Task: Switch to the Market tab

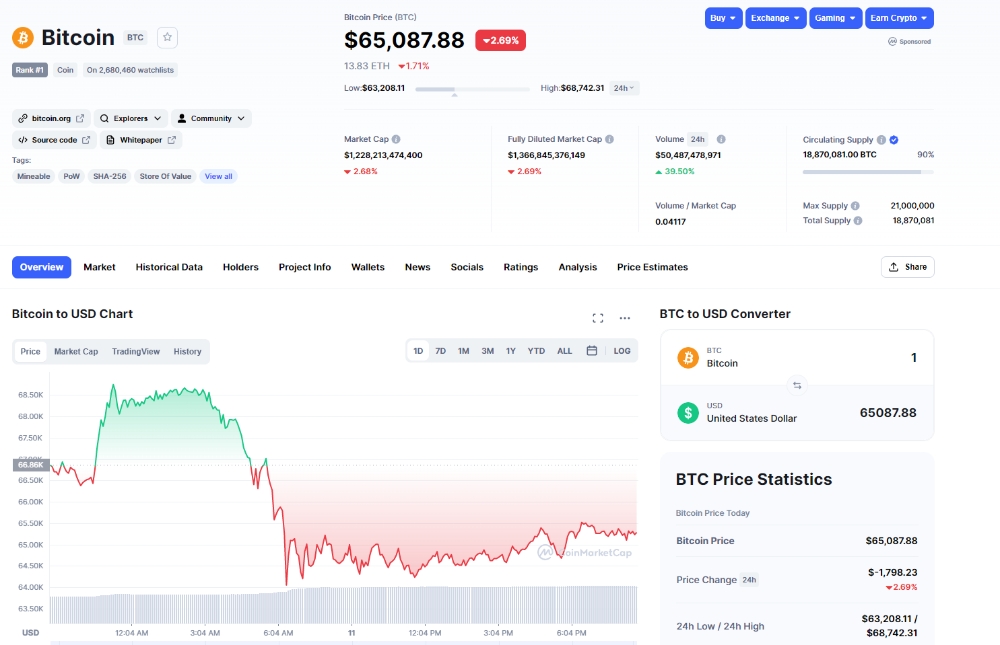Action: [99, 267]
